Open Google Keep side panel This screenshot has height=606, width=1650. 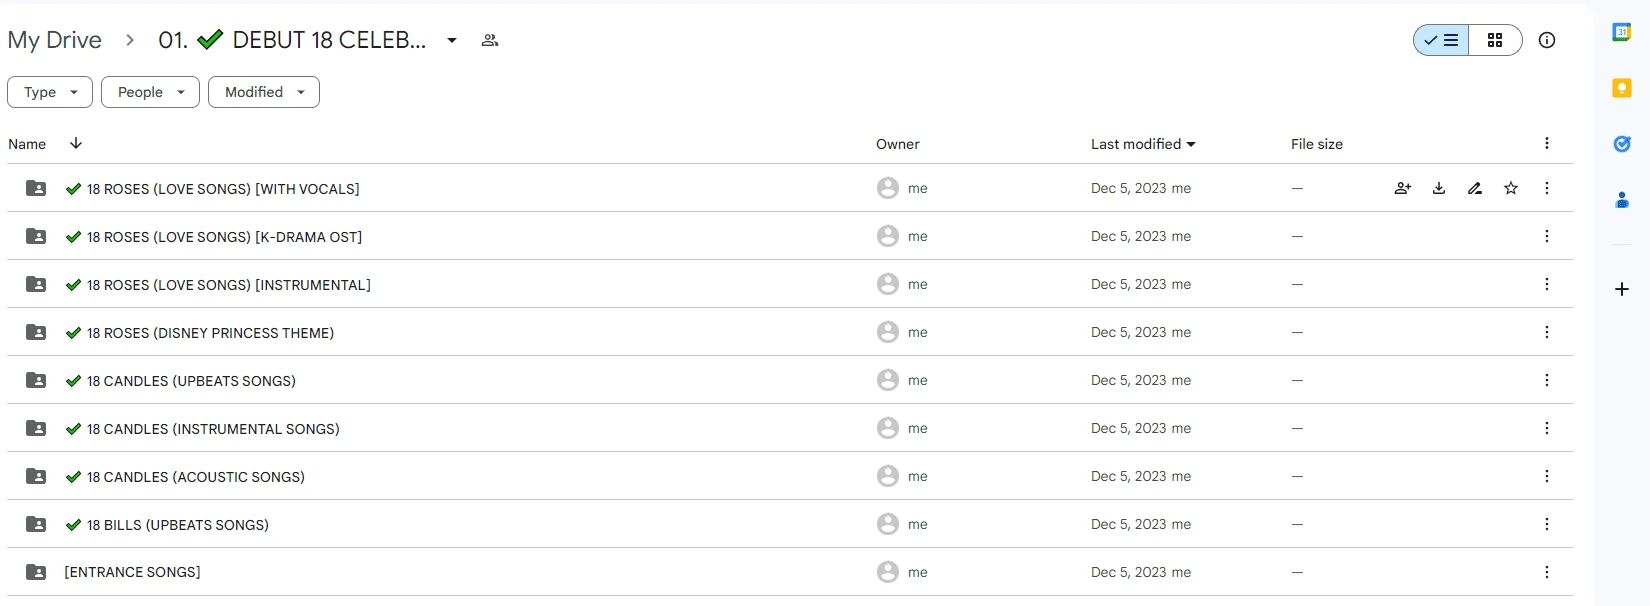[1622, 88]
